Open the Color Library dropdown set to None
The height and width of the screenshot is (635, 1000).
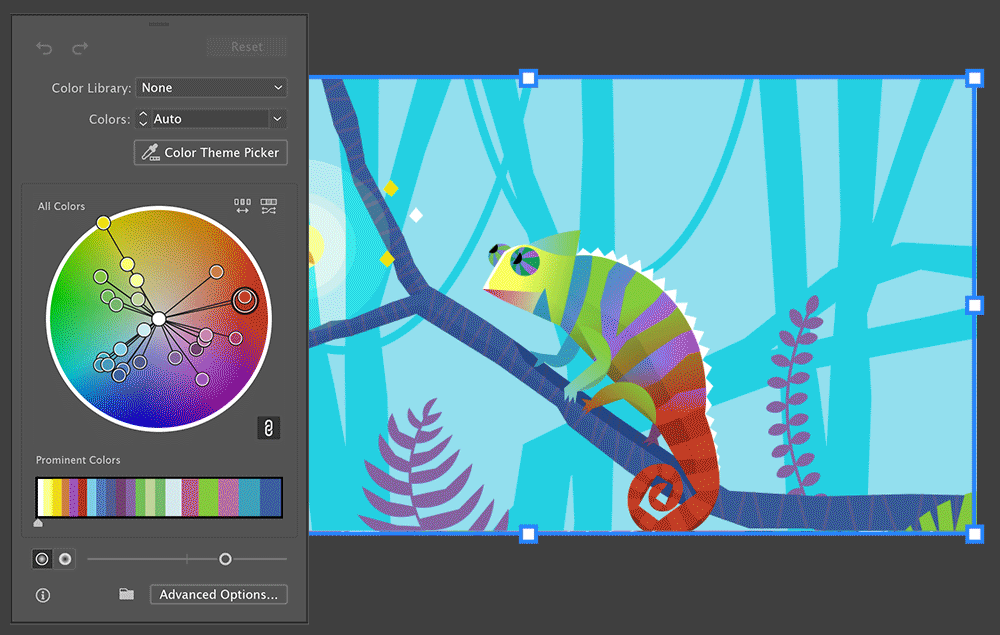210,87
